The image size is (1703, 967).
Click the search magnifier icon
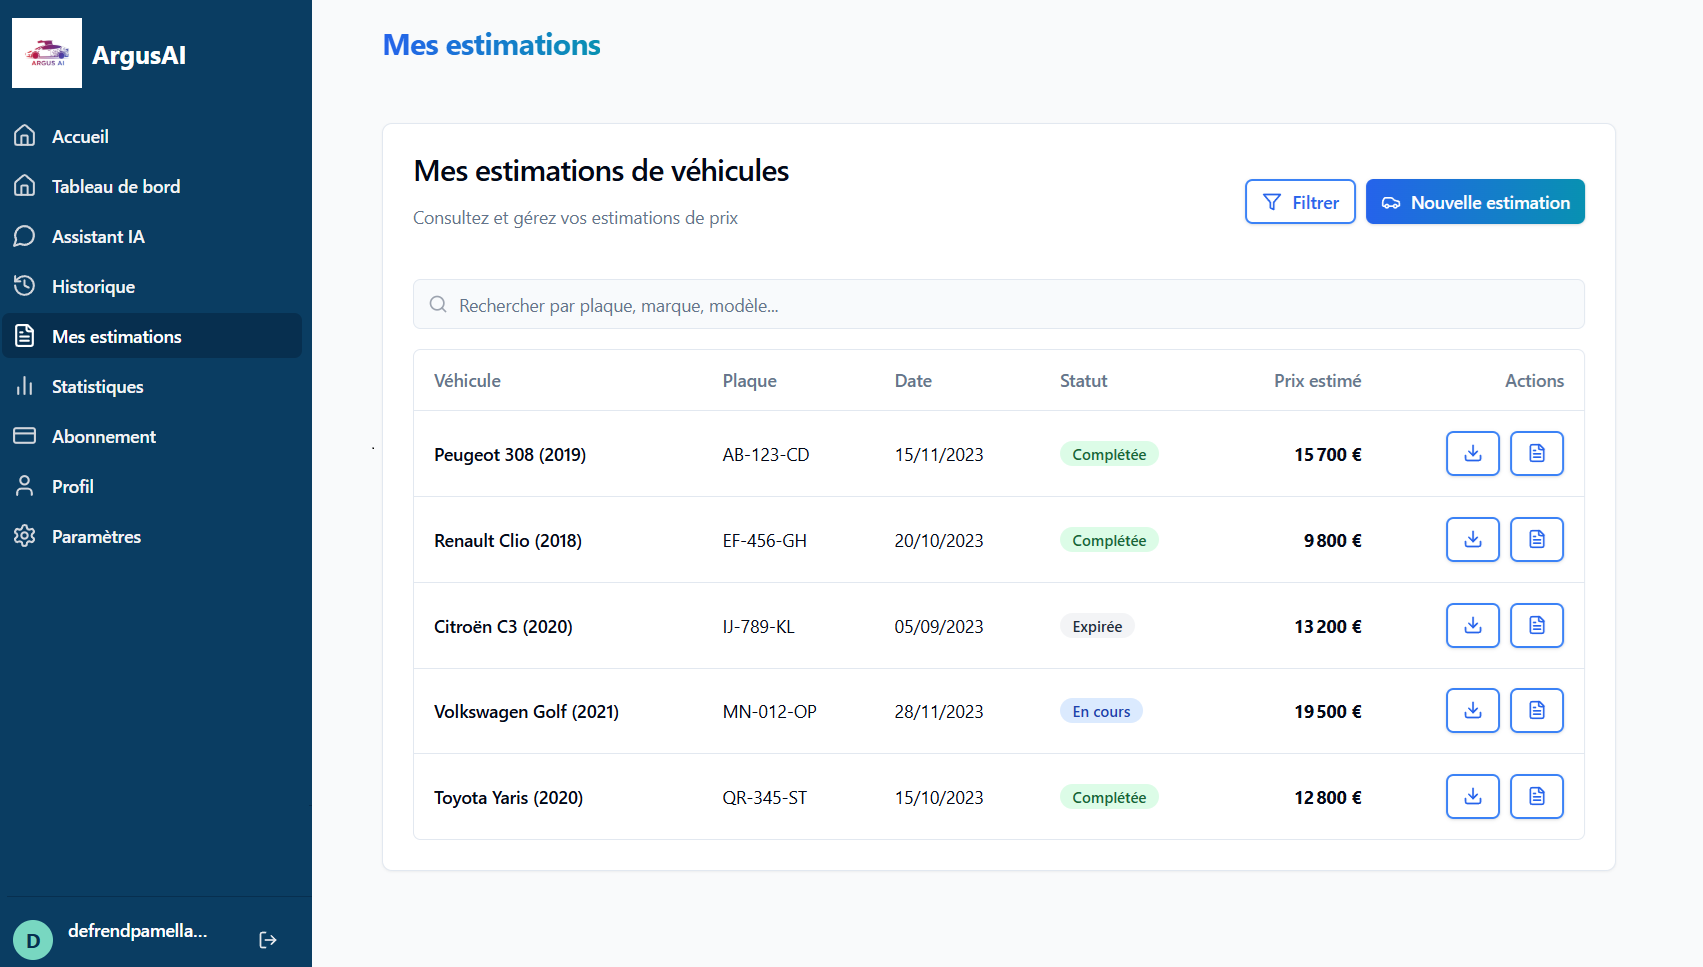pos(438,304)
